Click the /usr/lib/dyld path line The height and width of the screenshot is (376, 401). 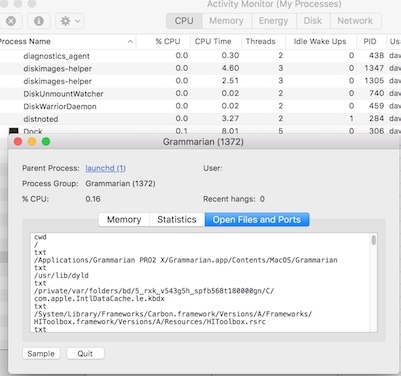[61, 275]
